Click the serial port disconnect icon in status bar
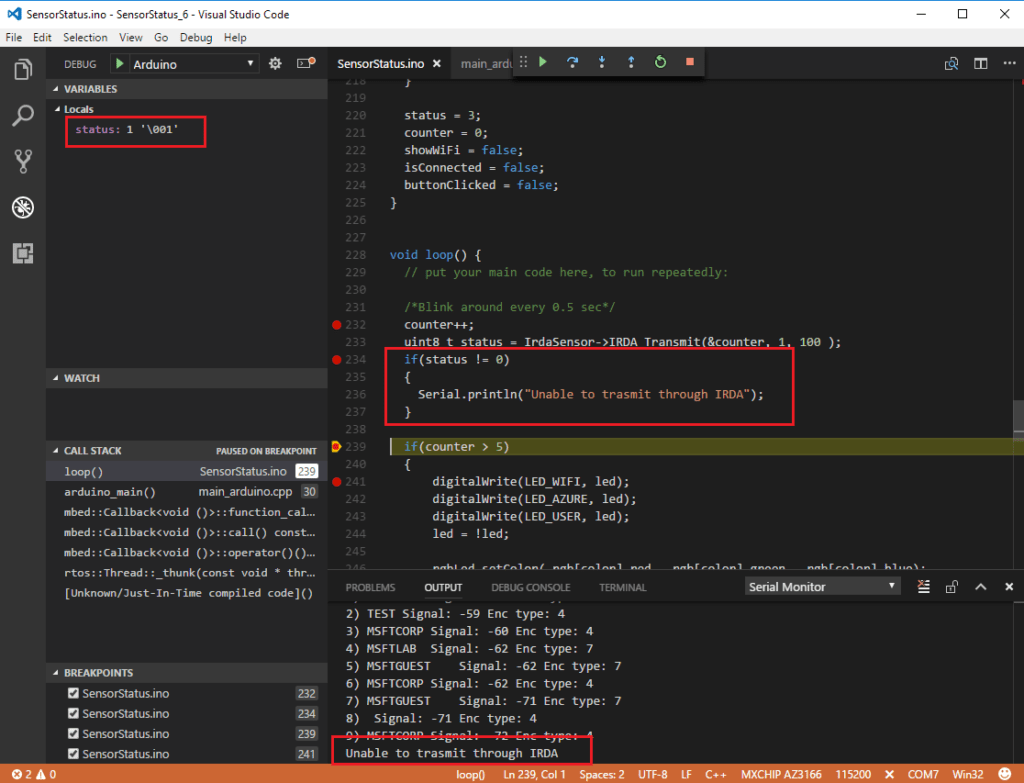The height and width of the screenshot is (783, 1024). pyautogui.click(x=889, y=774)
